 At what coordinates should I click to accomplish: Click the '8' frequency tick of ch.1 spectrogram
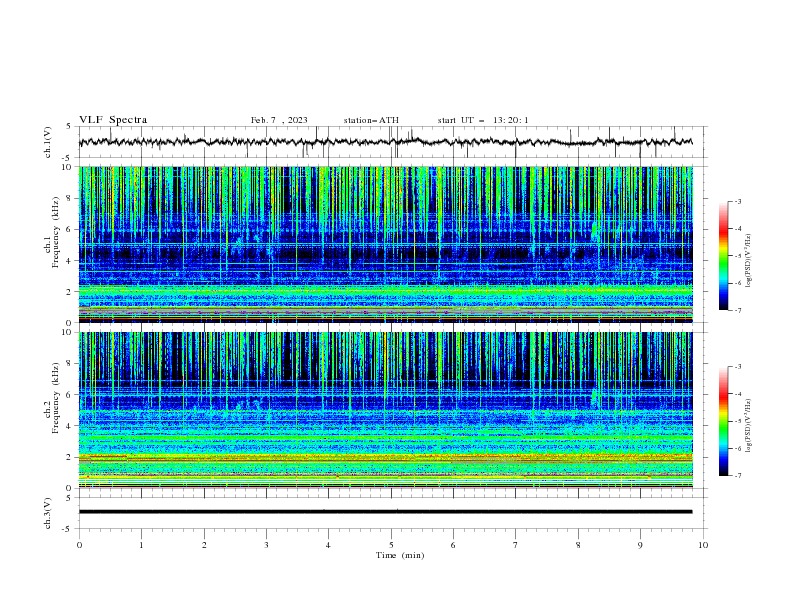(69, 198)
